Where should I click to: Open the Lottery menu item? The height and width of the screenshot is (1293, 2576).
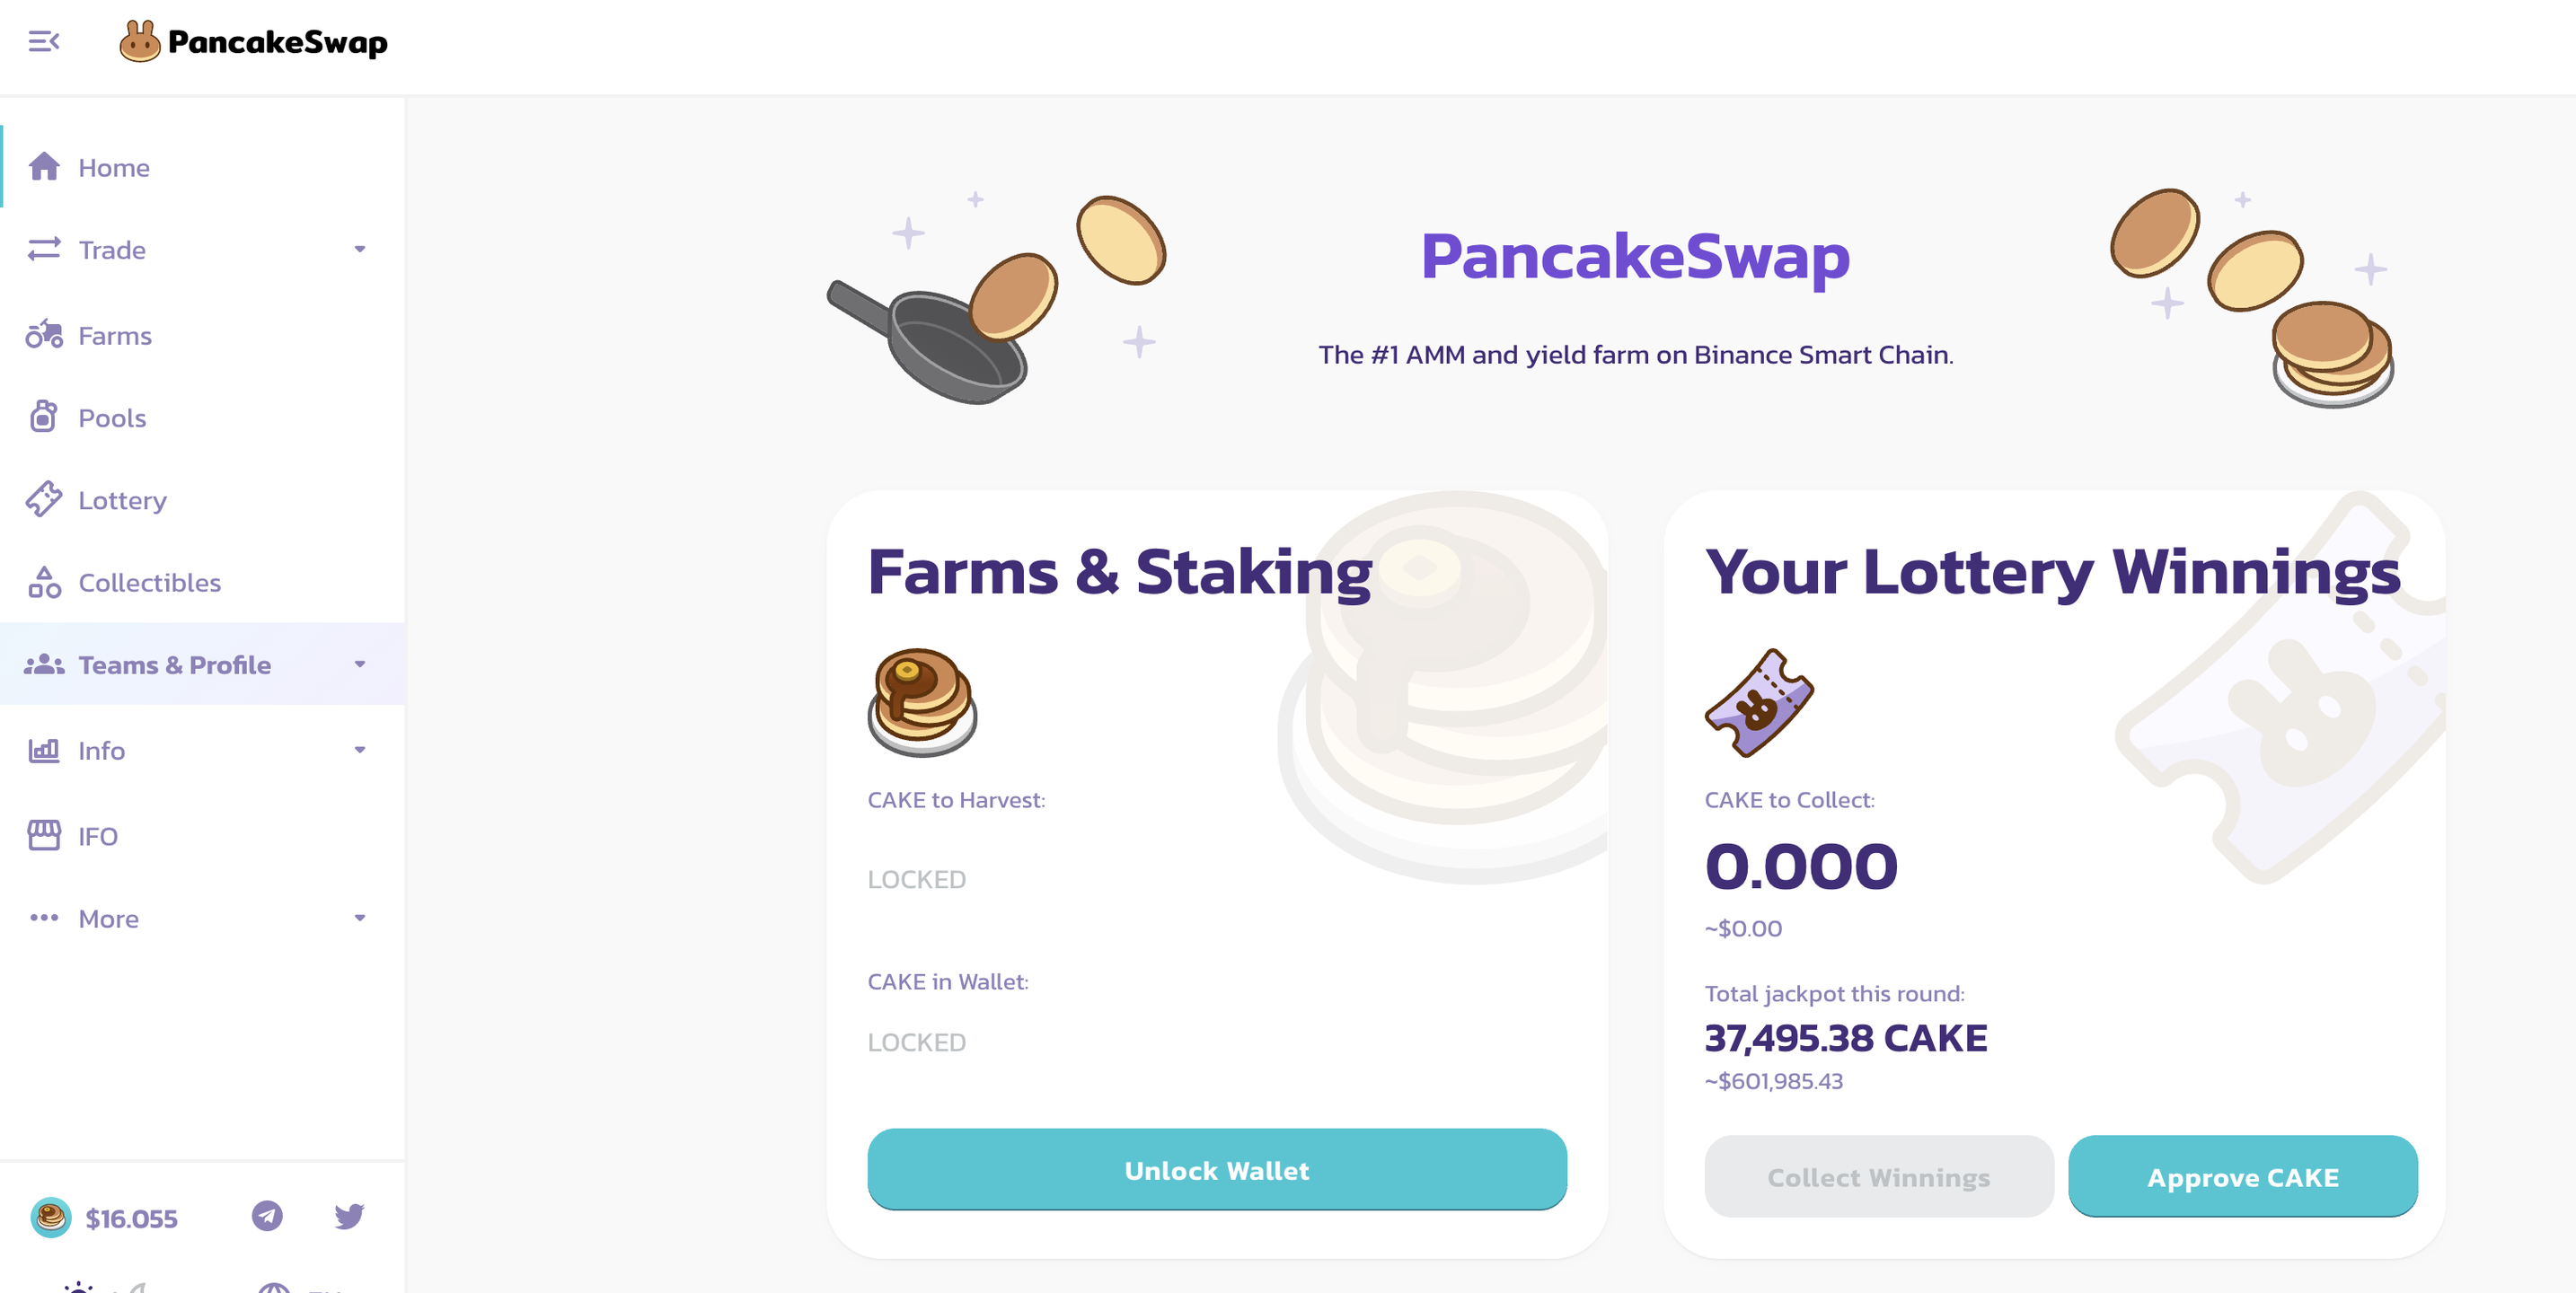pyautogui.click(x=122, y=500)
